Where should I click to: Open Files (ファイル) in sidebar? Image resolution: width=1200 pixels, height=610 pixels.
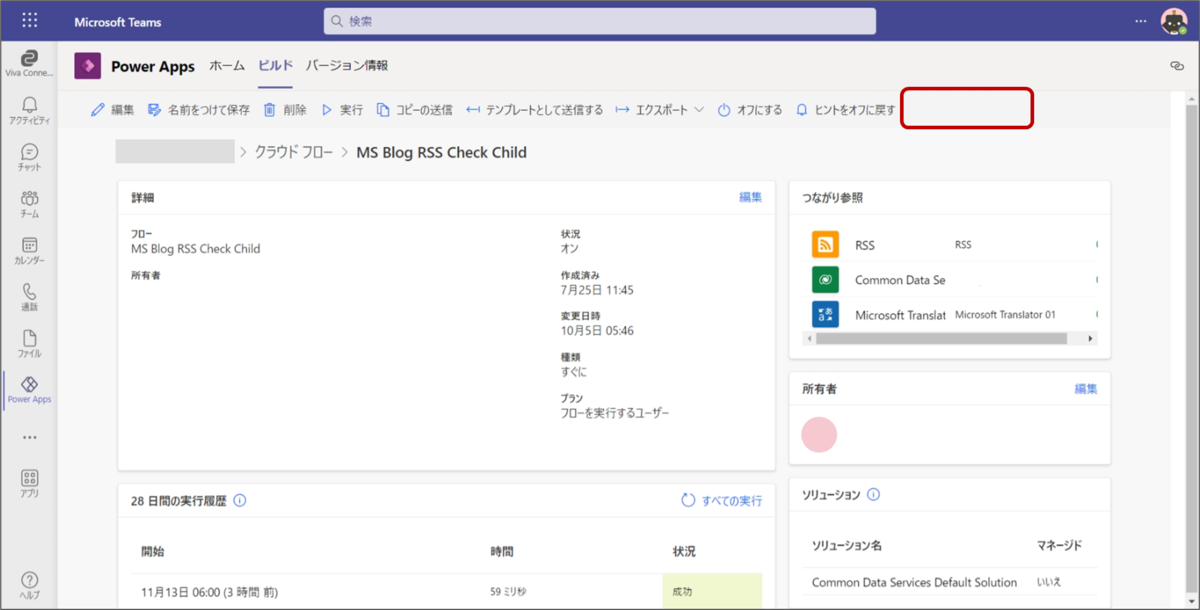pos(29,344)
